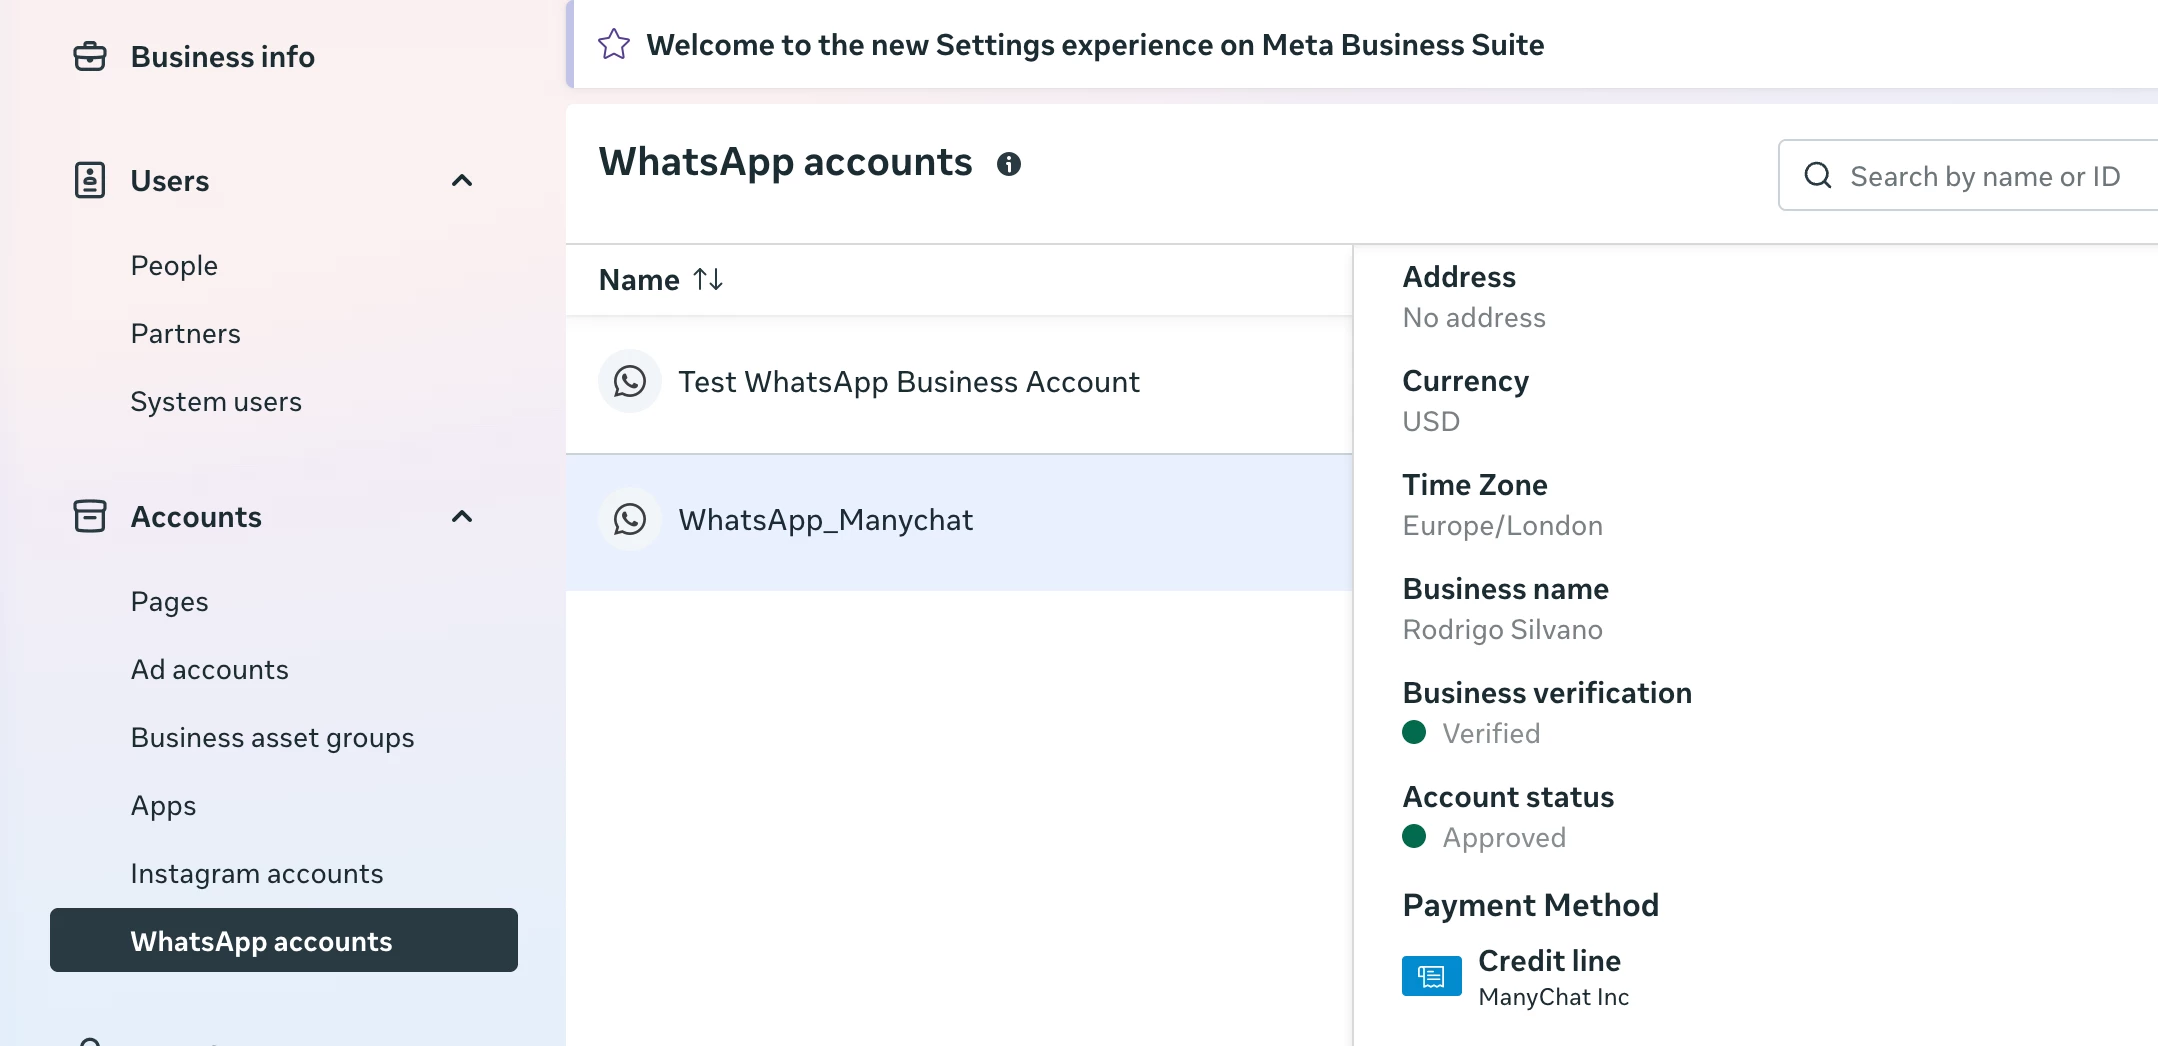
Task: Select the WhatsApp_Manychat account row
Action: (x=959, y=522)
